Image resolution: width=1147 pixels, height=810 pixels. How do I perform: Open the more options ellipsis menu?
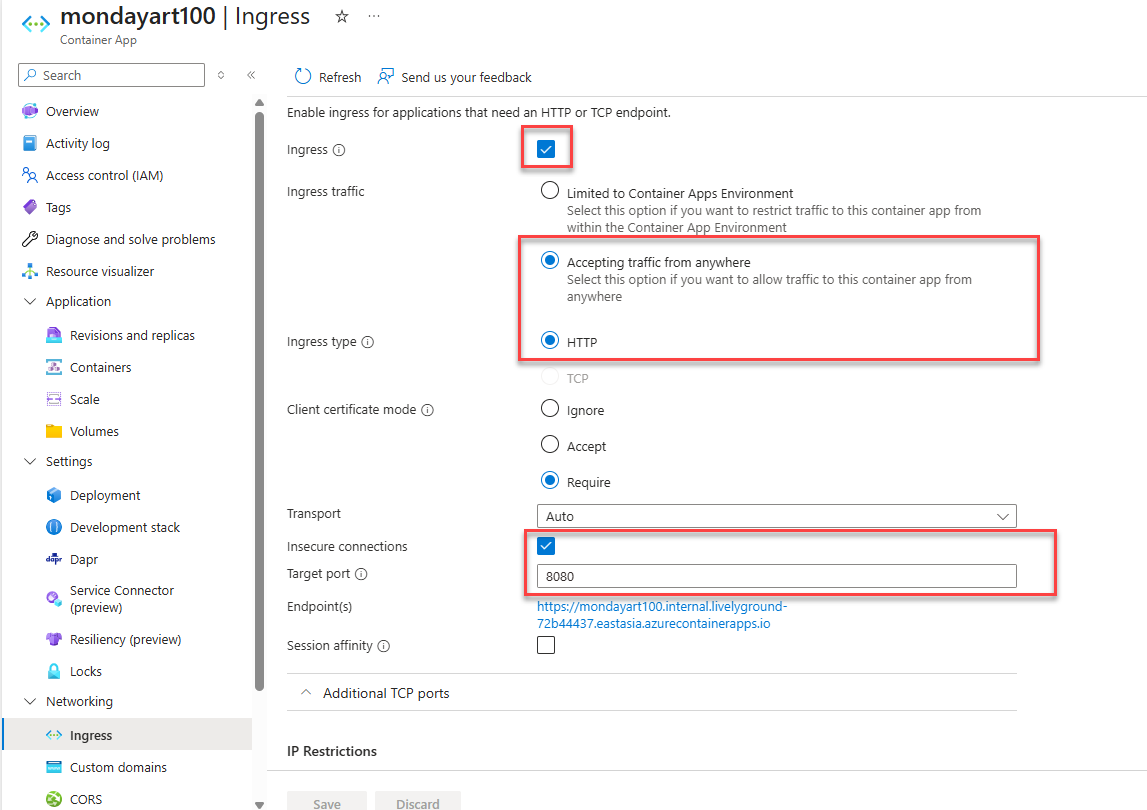pos(374,16)
